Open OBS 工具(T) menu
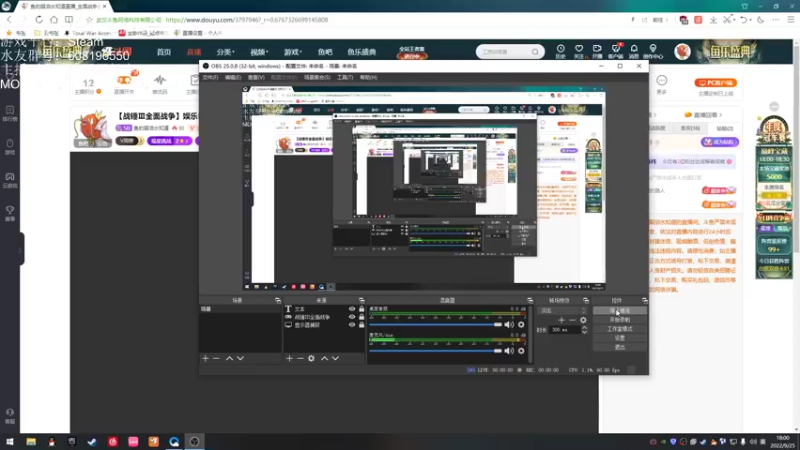 [345, 78]
